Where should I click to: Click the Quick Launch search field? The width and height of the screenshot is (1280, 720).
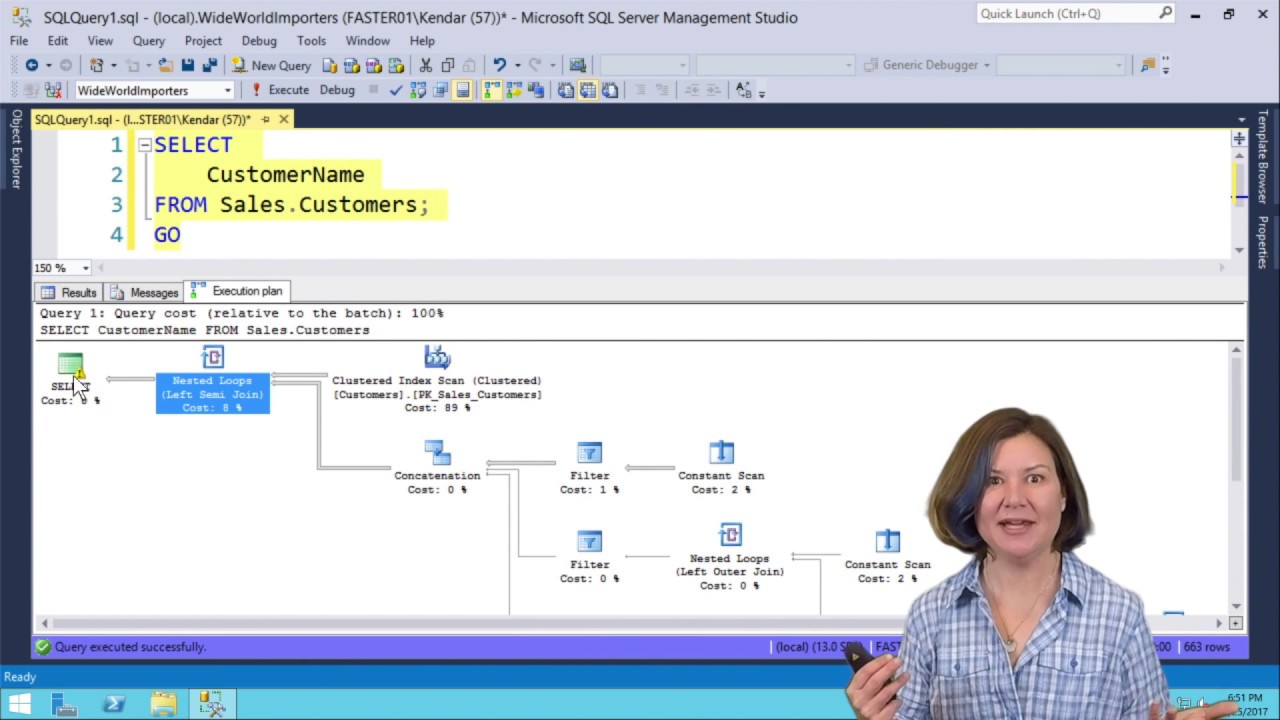click(x=1075, y=14)
